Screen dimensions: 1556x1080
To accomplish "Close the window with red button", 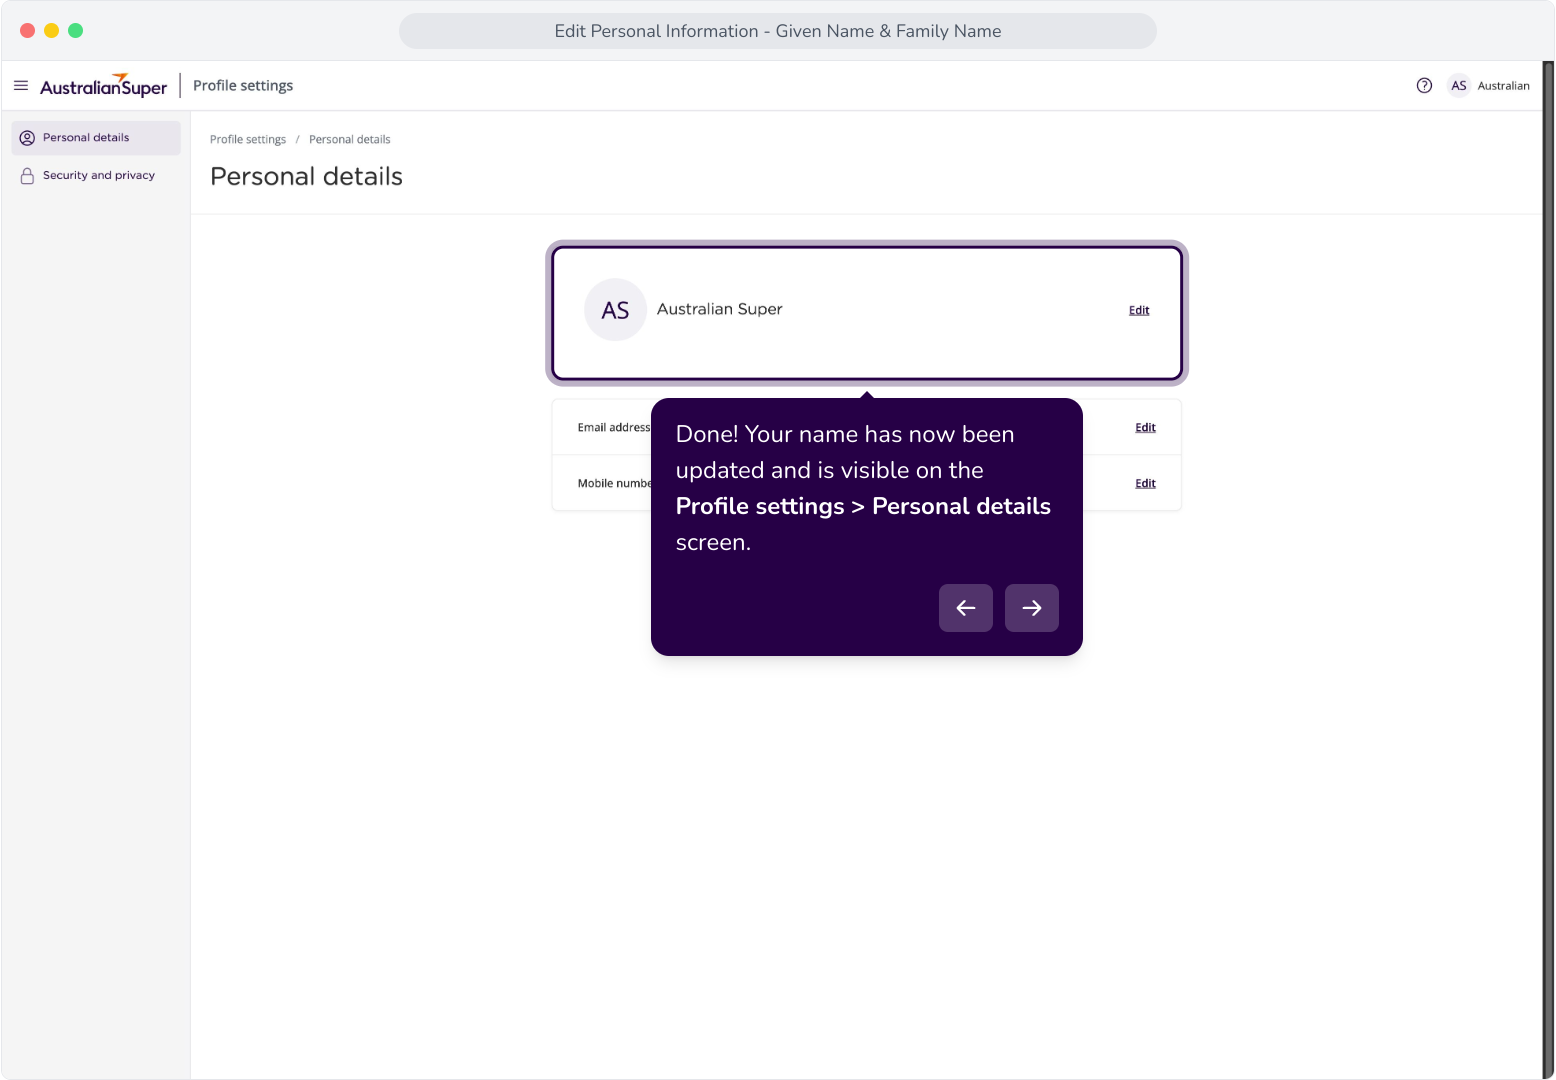I will click(x=27, y=31).
